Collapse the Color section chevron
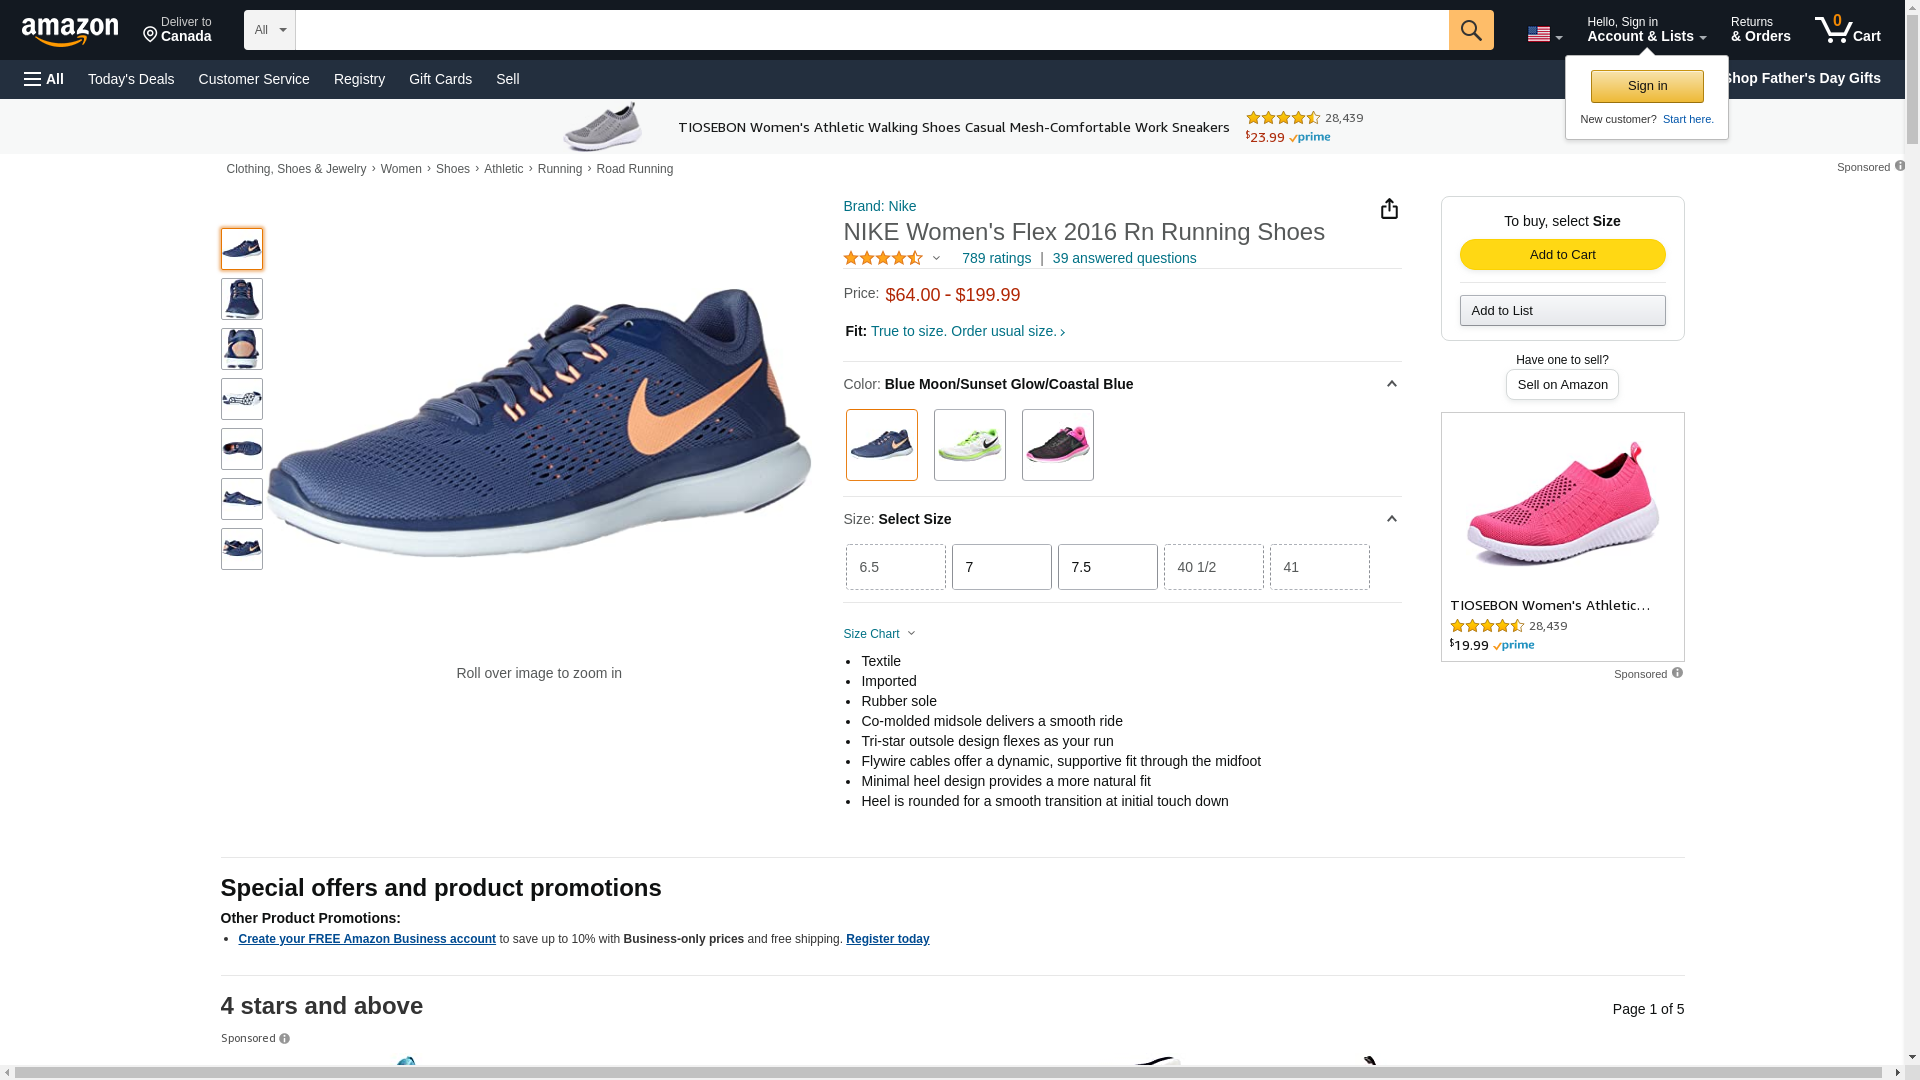The image size is (1920, 1080). coord(1391,384)
